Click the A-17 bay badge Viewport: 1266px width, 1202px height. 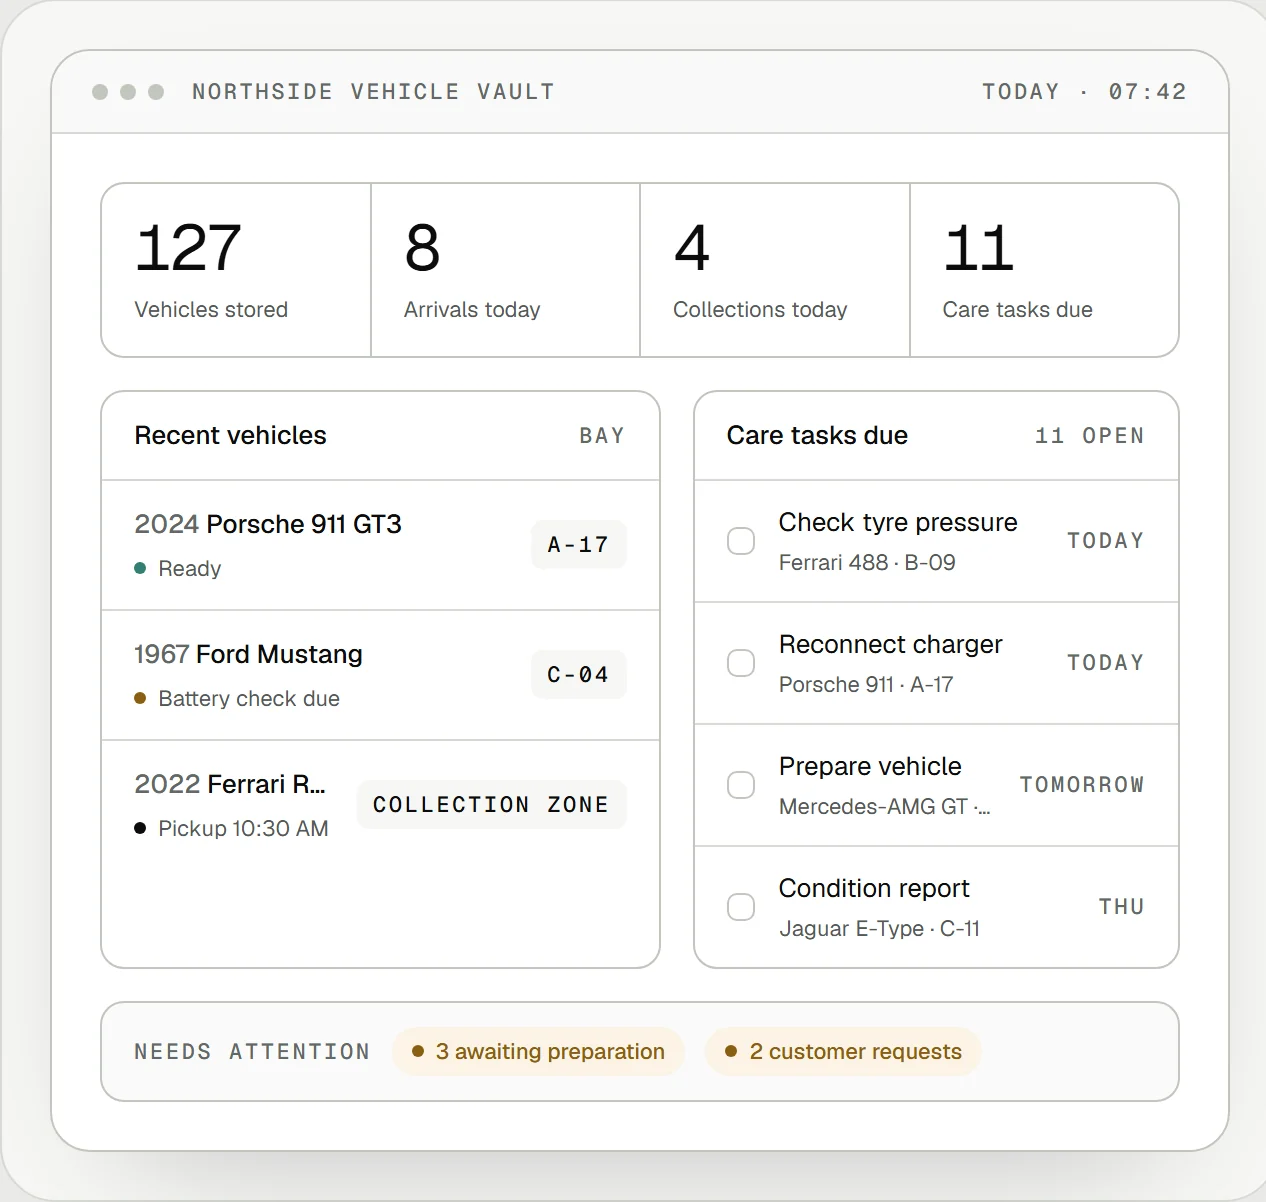pyautogui.click(x=579, y=545)
